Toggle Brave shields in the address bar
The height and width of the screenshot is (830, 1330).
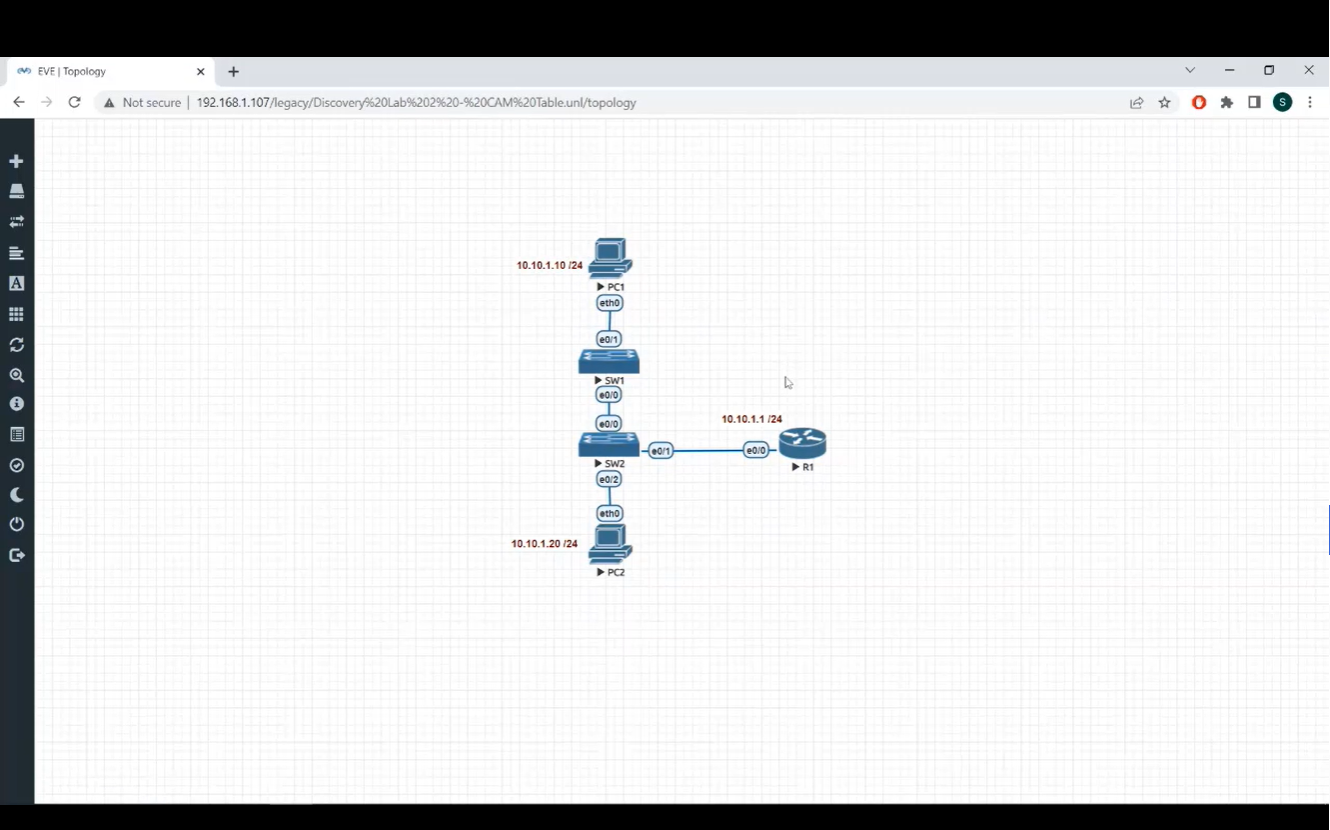point(1198,102)
